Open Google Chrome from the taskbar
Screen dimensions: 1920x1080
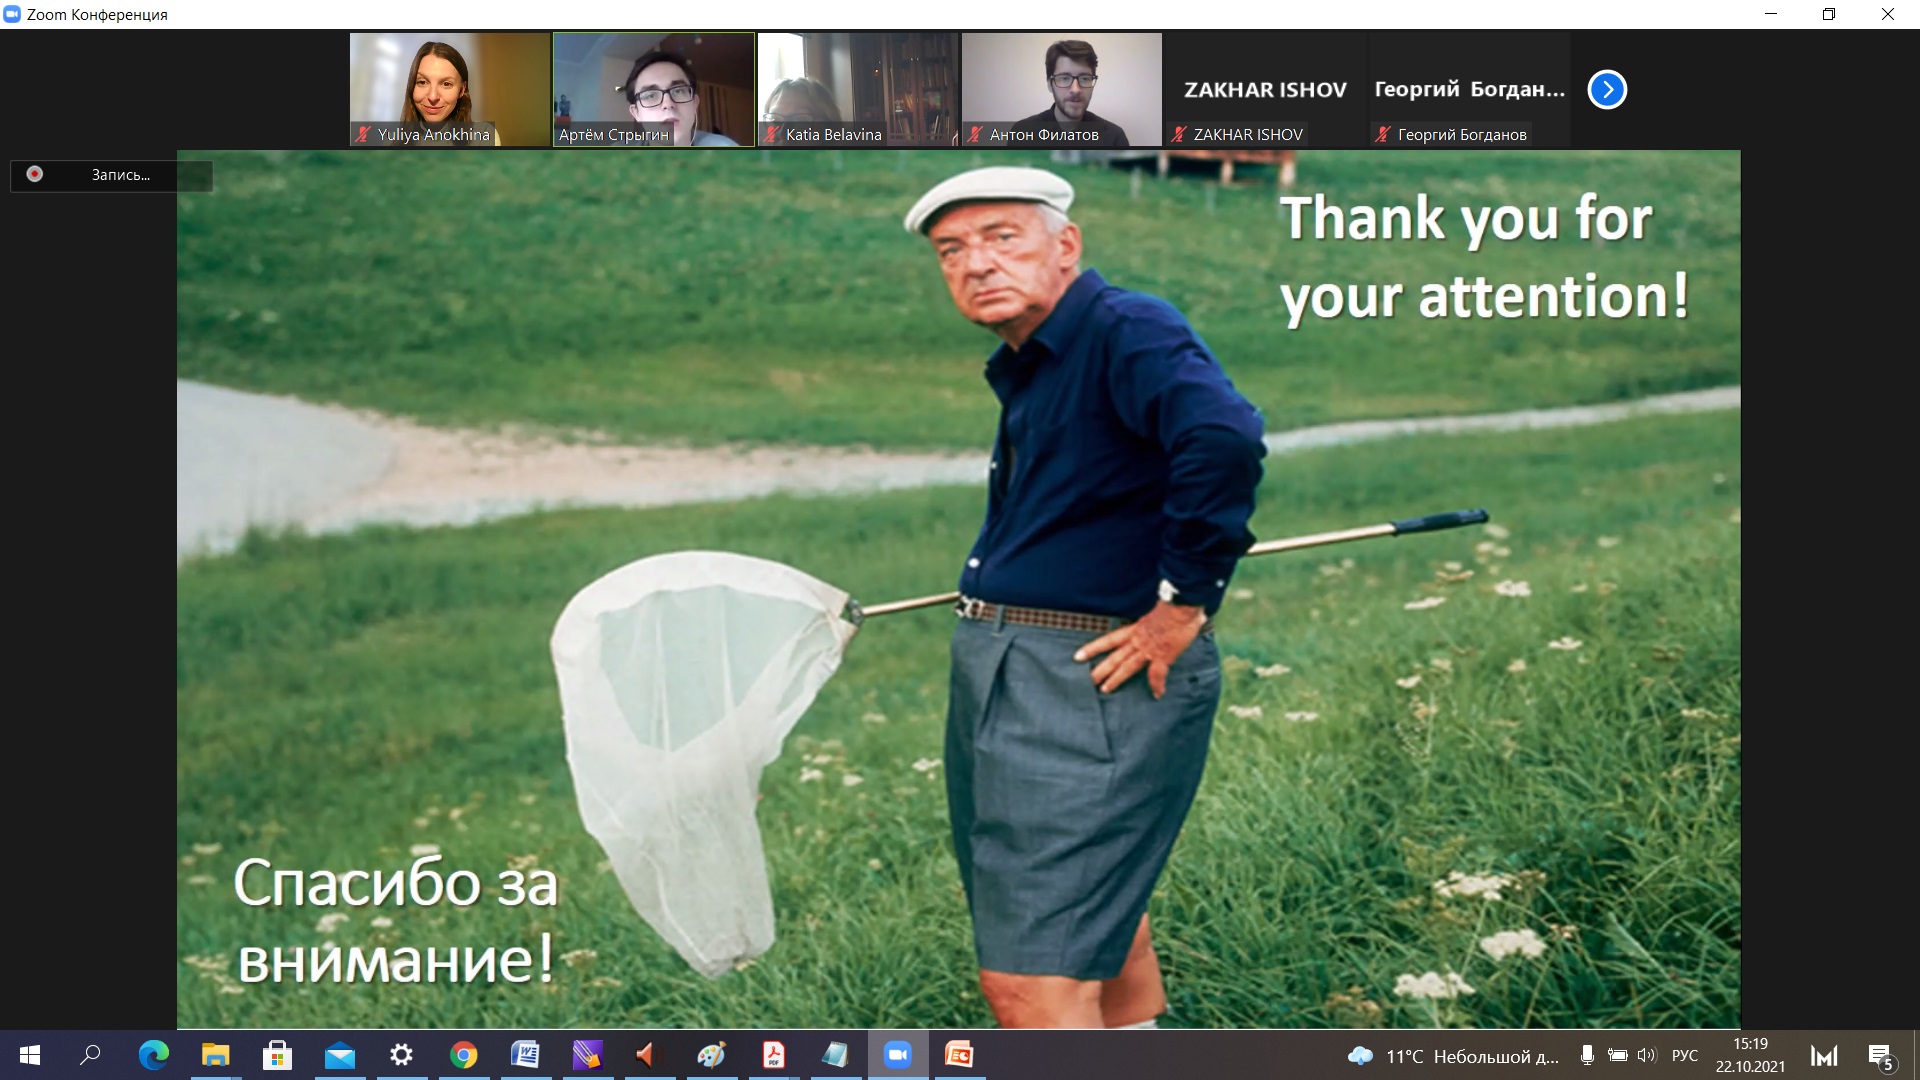tap(463, 1055)
